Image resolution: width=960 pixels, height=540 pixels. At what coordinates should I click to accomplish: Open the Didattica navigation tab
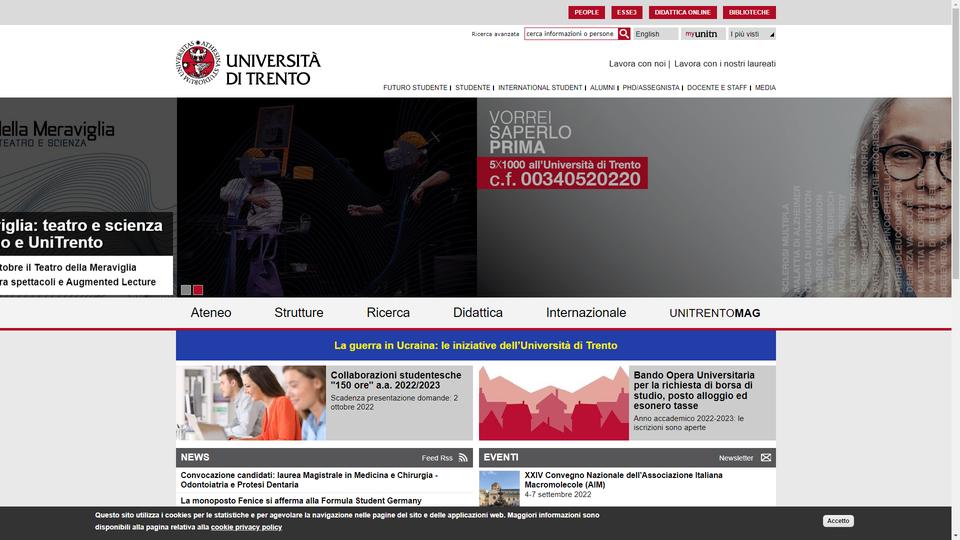click(478, 313)
